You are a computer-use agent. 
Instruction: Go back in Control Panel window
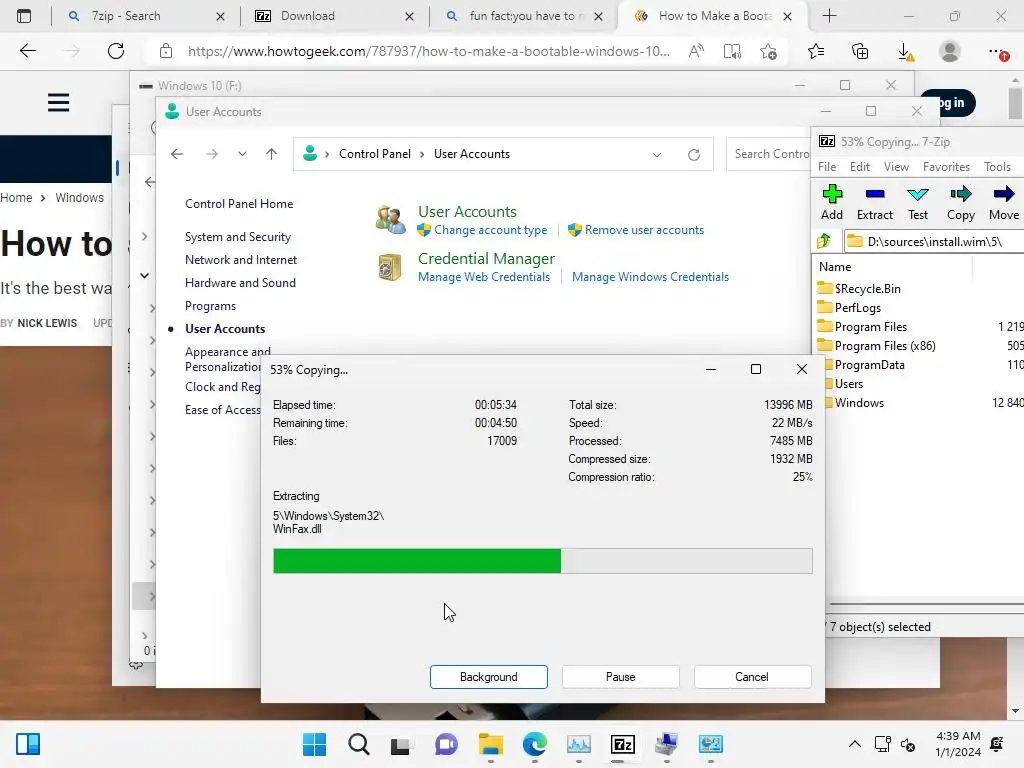(177, 154)
